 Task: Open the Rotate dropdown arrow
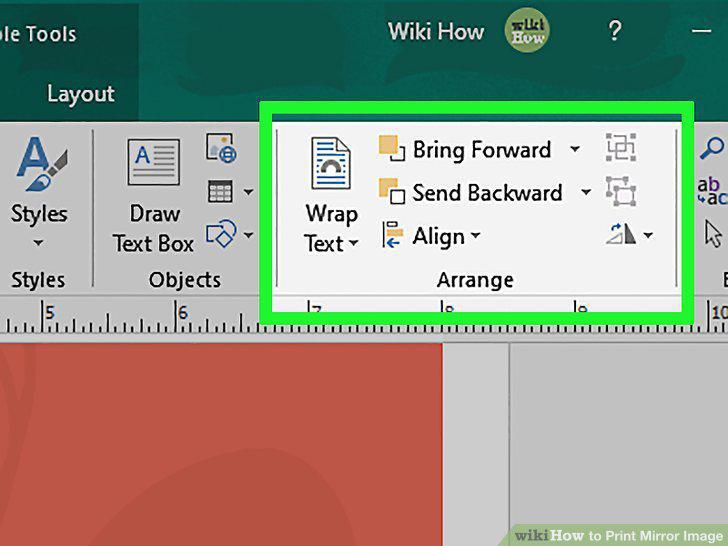[x=648, y=235]
